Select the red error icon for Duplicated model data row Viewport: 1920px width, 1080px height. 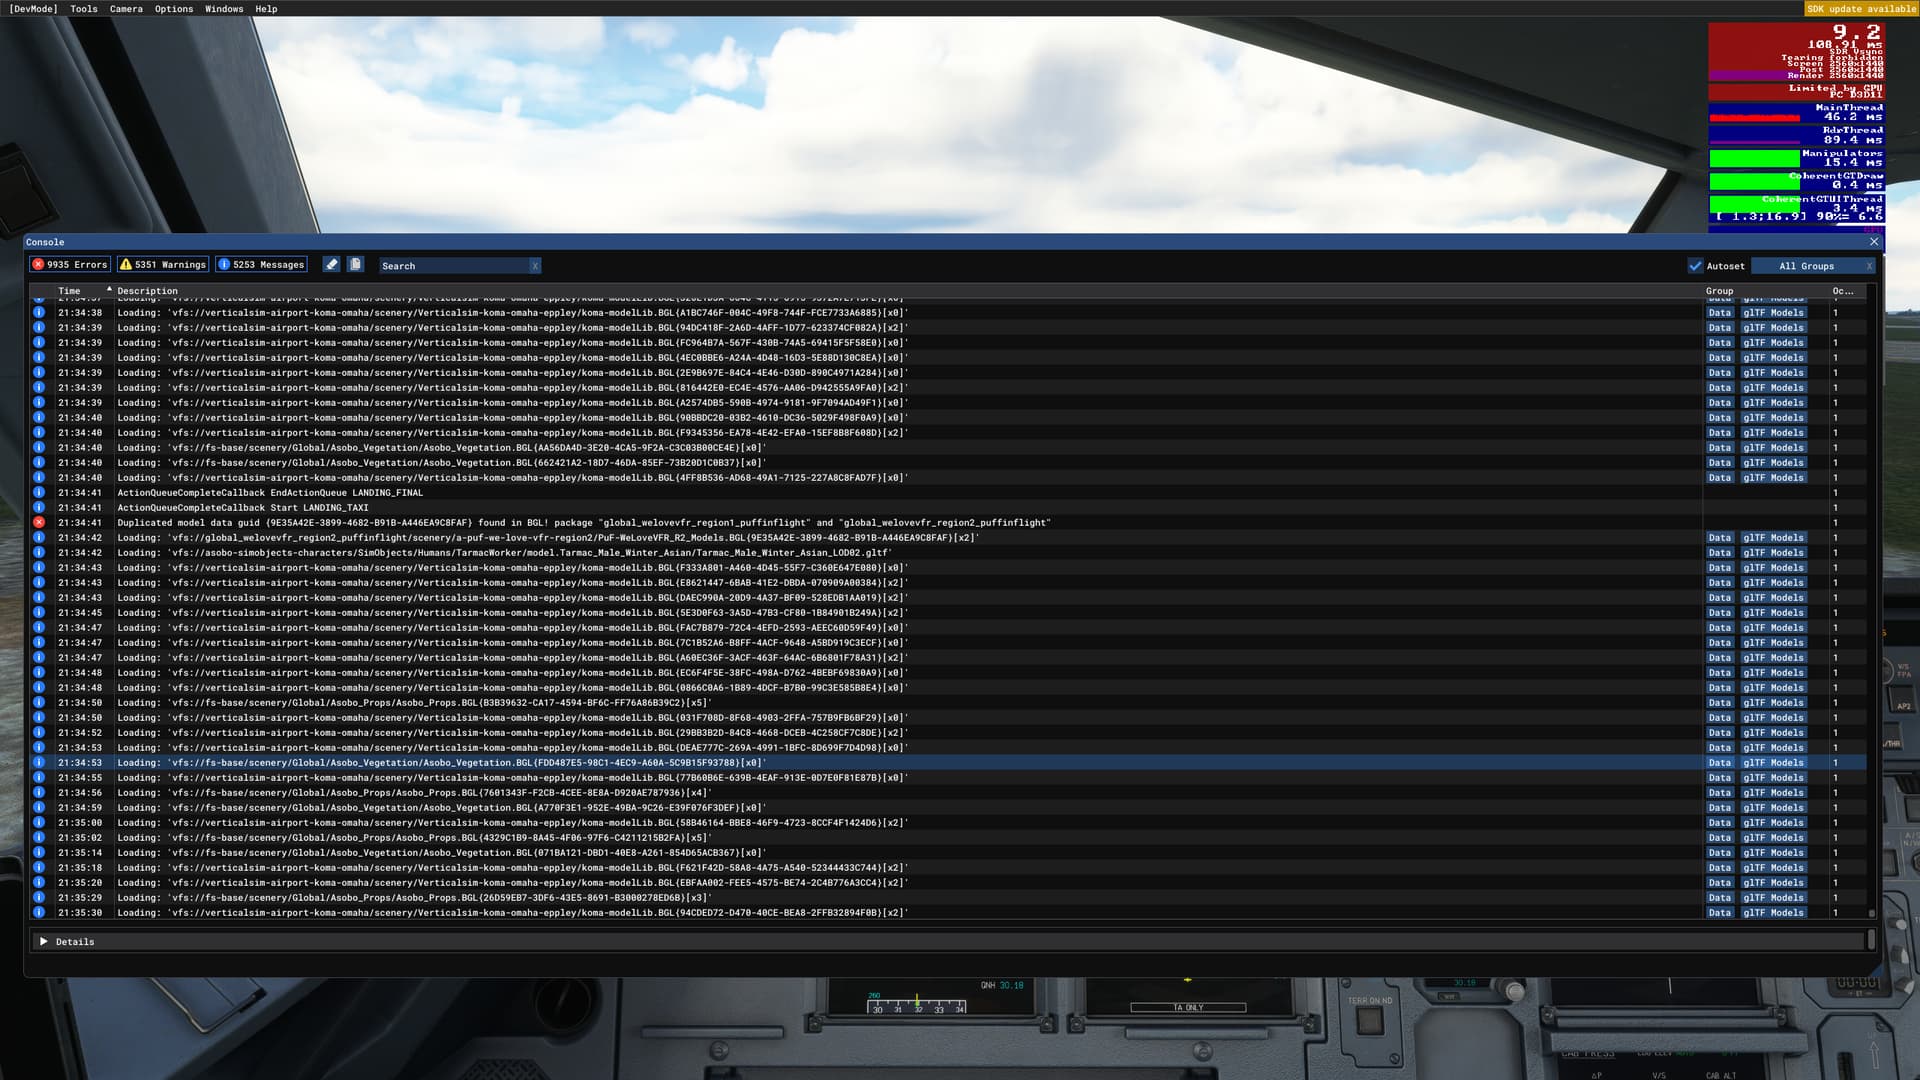pyautogui.click(x=39, y=522)
